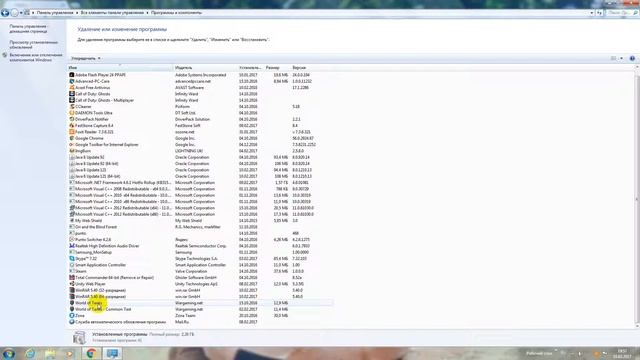This screenshot has height=360, width=640.
Task: Select the ImgBurn program icon
Action: (72, 151)
